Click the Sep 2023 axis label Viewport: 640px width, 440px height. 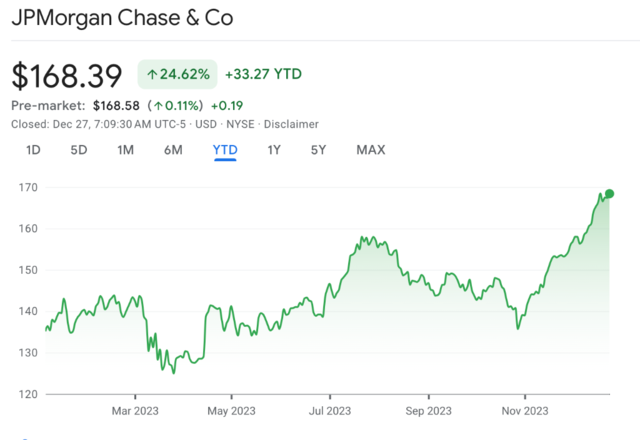click(x=429, y=411)
